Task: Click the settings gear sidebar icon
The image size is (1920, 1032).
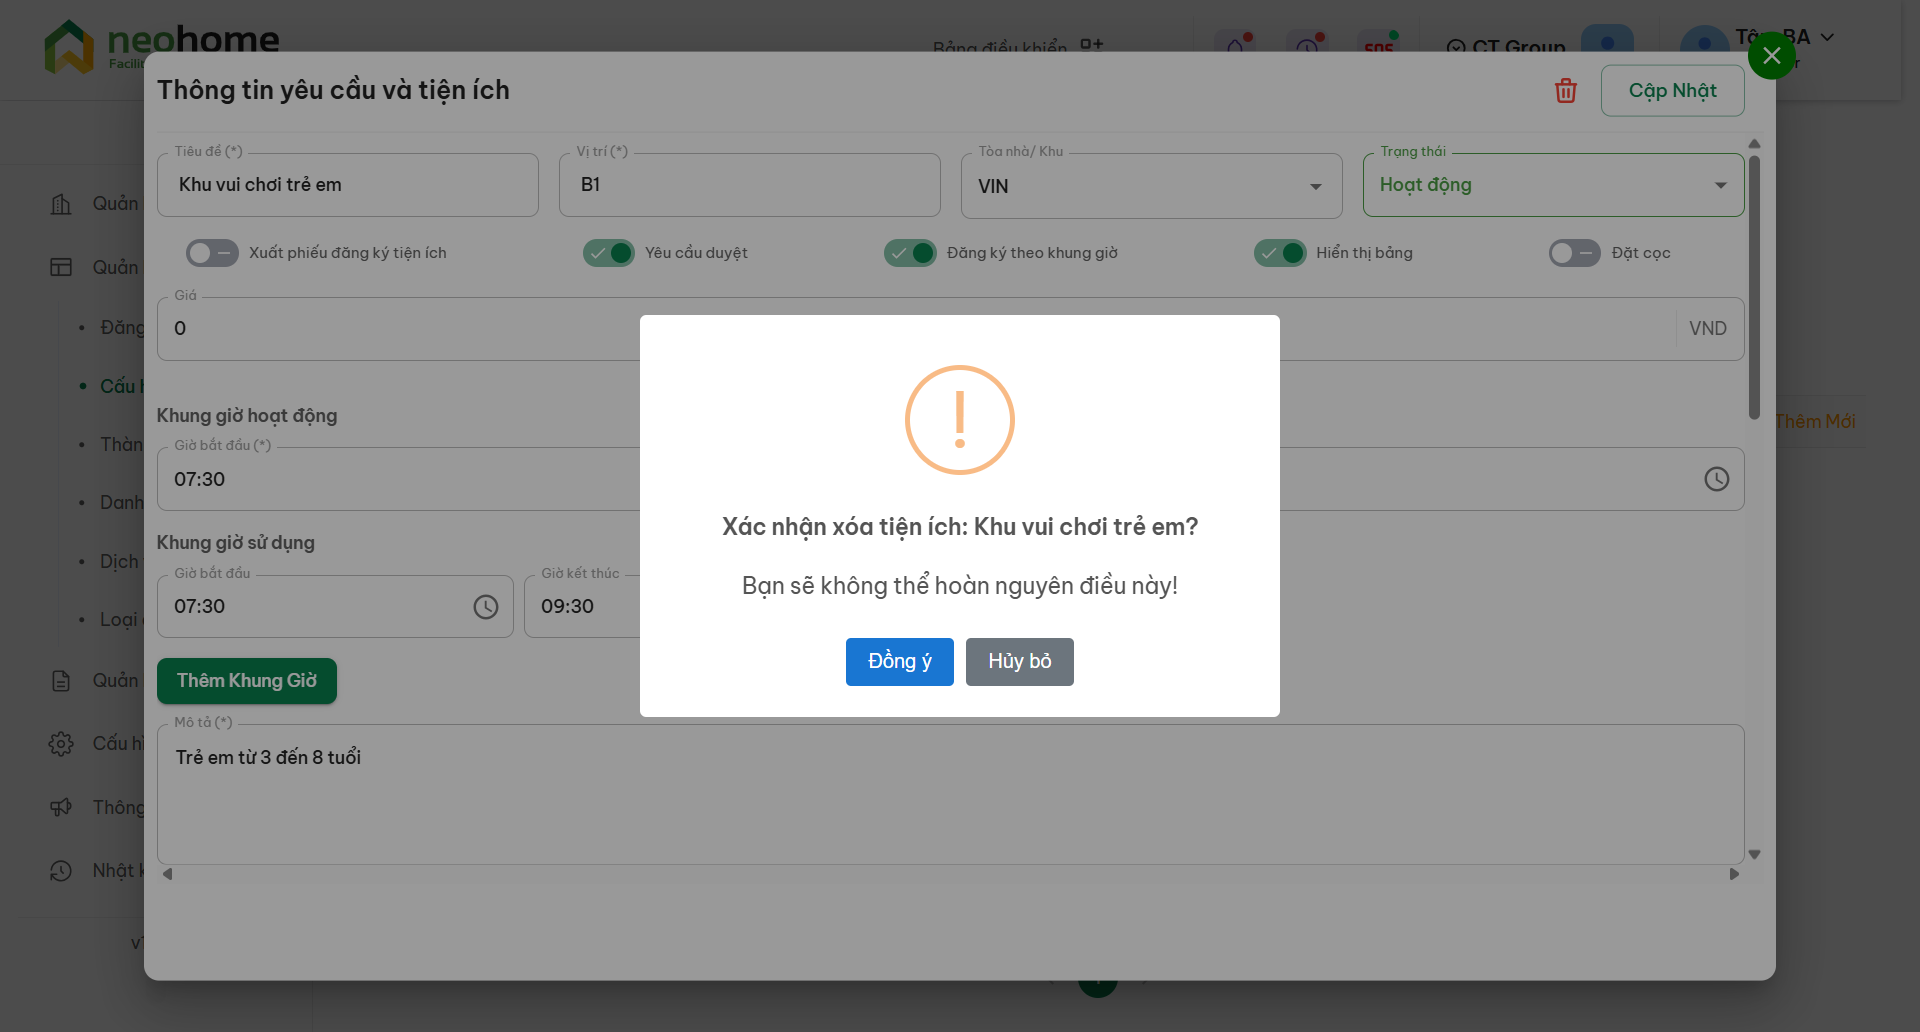Action: [61, 744]
